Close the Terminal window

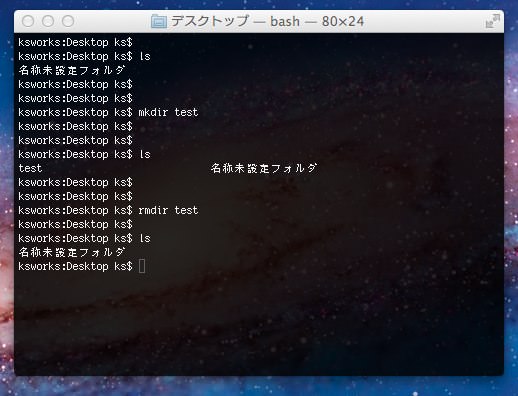[x=28, y=21]
